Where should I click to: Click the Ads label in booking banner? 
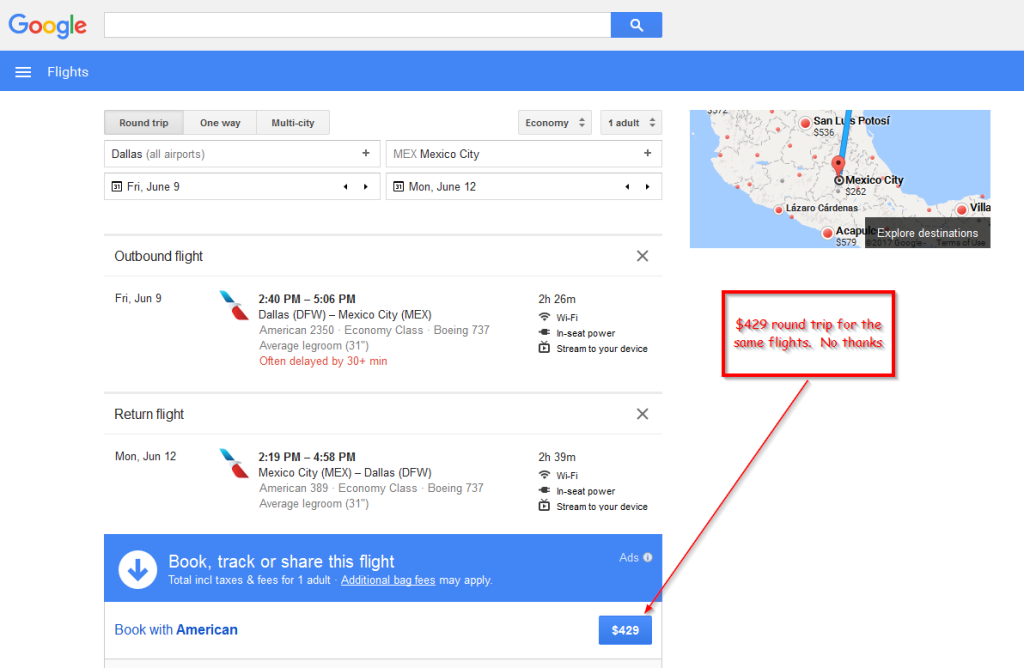[629, 558]
